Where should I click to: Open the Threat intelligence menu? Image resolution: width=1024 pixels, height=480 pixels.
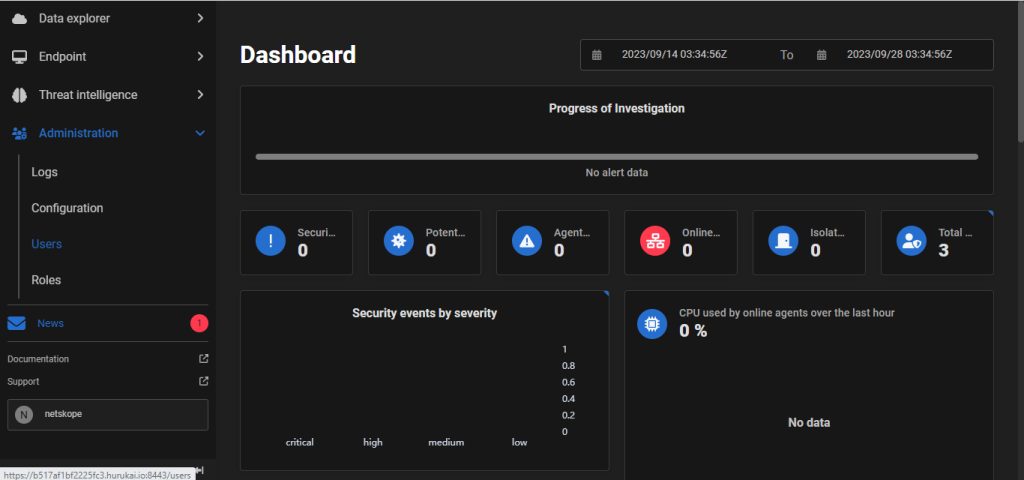pos(108,95)
